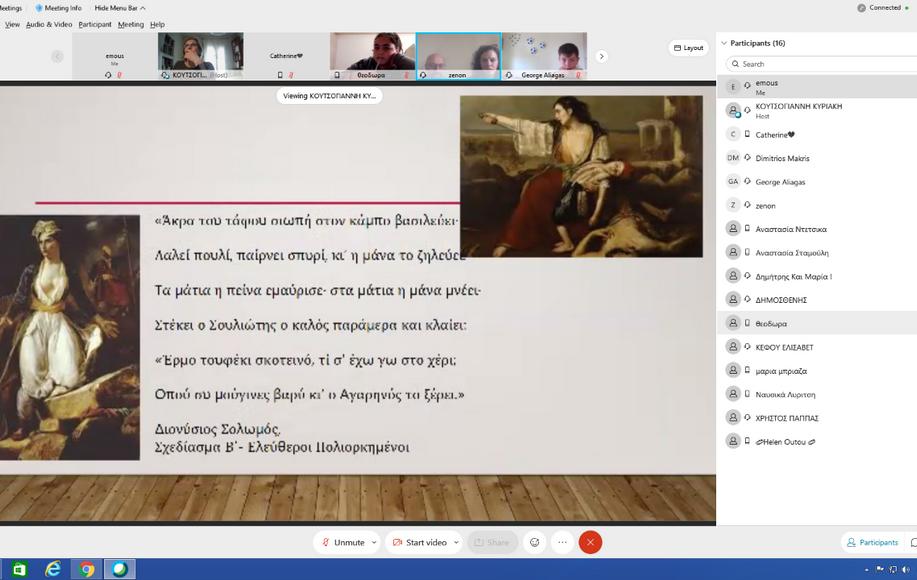This screenshot has height=580, width=917.
Task: Select the emous Me video tile
Action: click(115, 56)
